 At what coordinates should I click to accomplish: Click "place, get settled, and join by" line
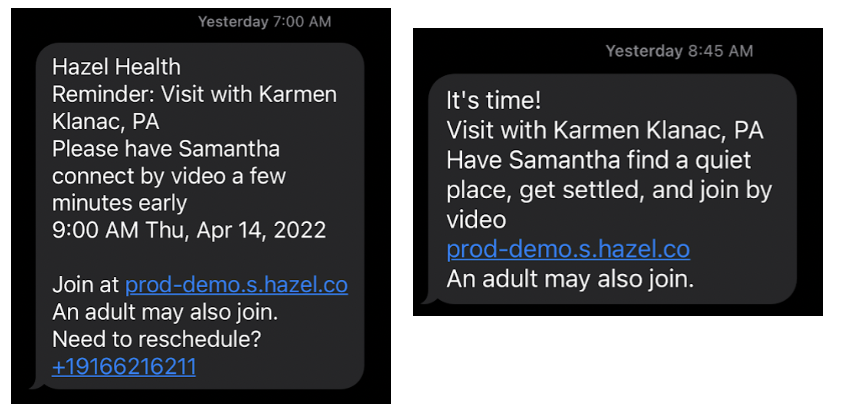tap(609, 189)
